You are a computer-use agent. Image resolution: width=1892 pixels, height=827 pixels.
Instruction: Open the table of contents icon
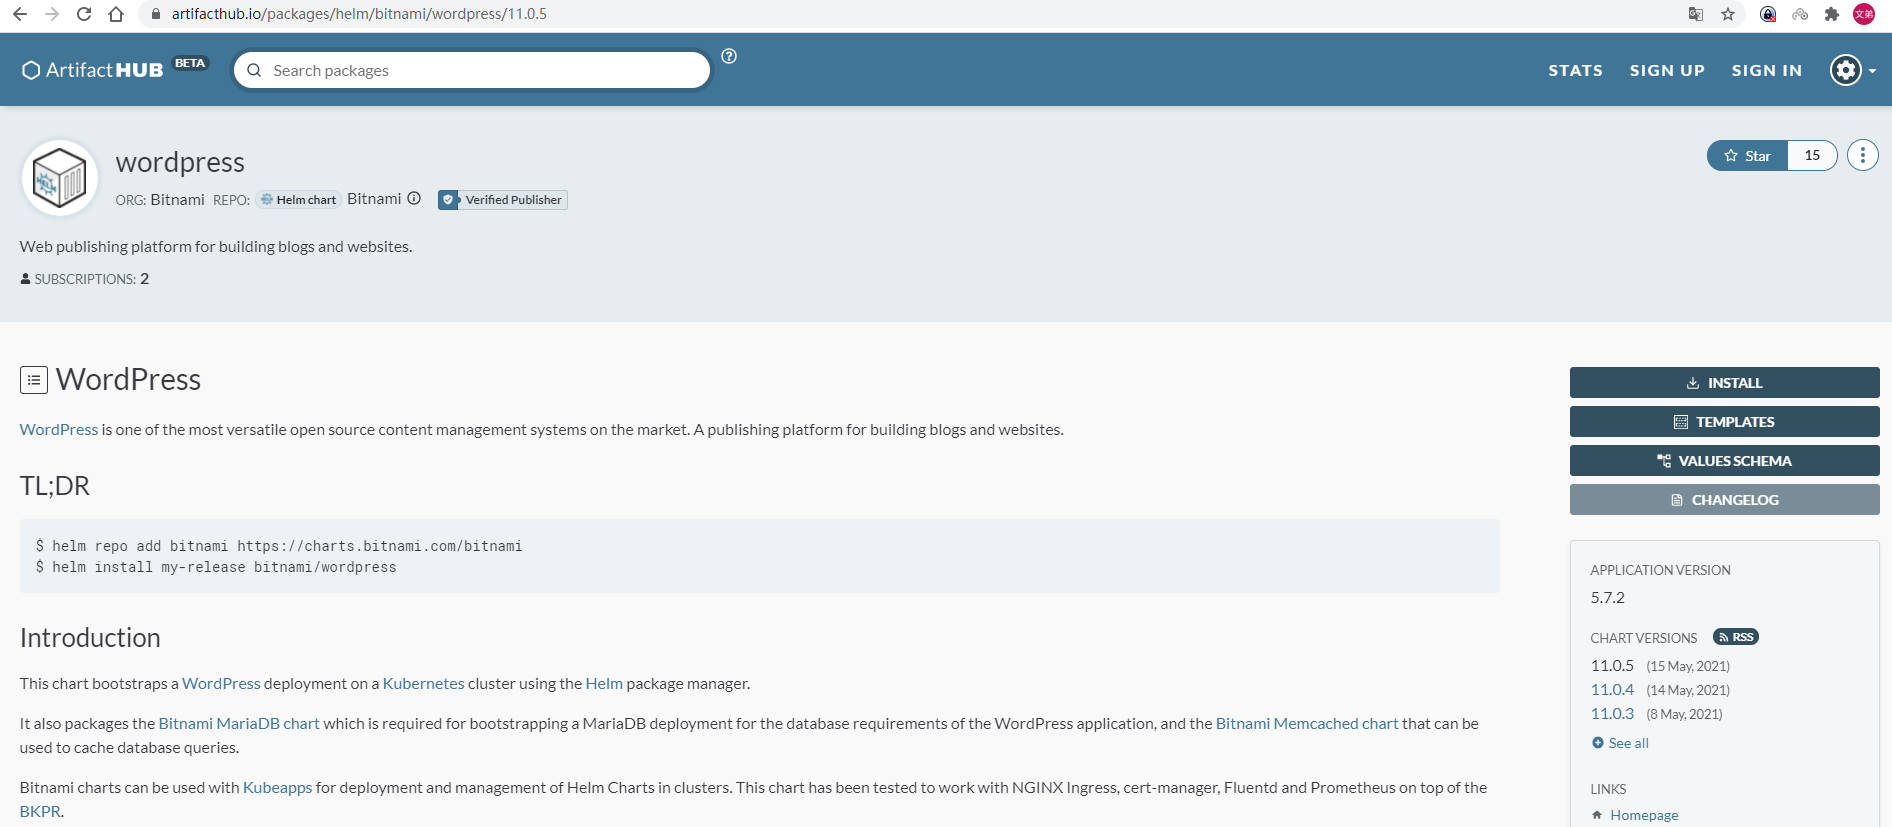click(34, 380)
